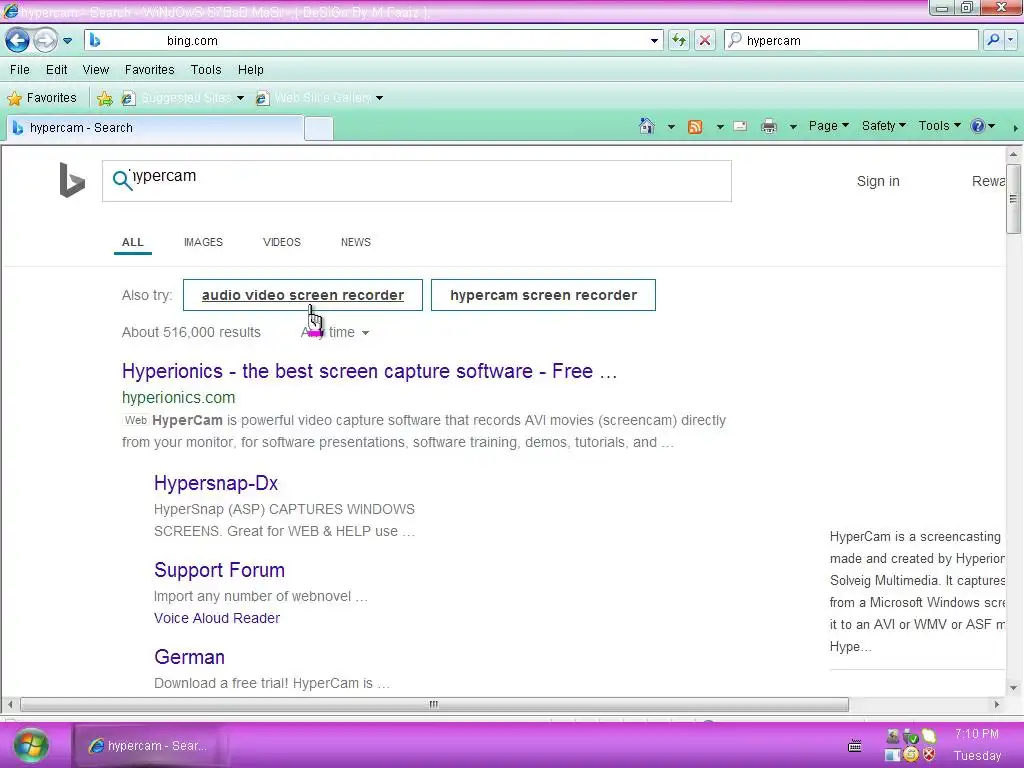Viewport: 1024px width, 768px height.
Task: Click the toolbar search box with hypercam
Action: [851, 40]
